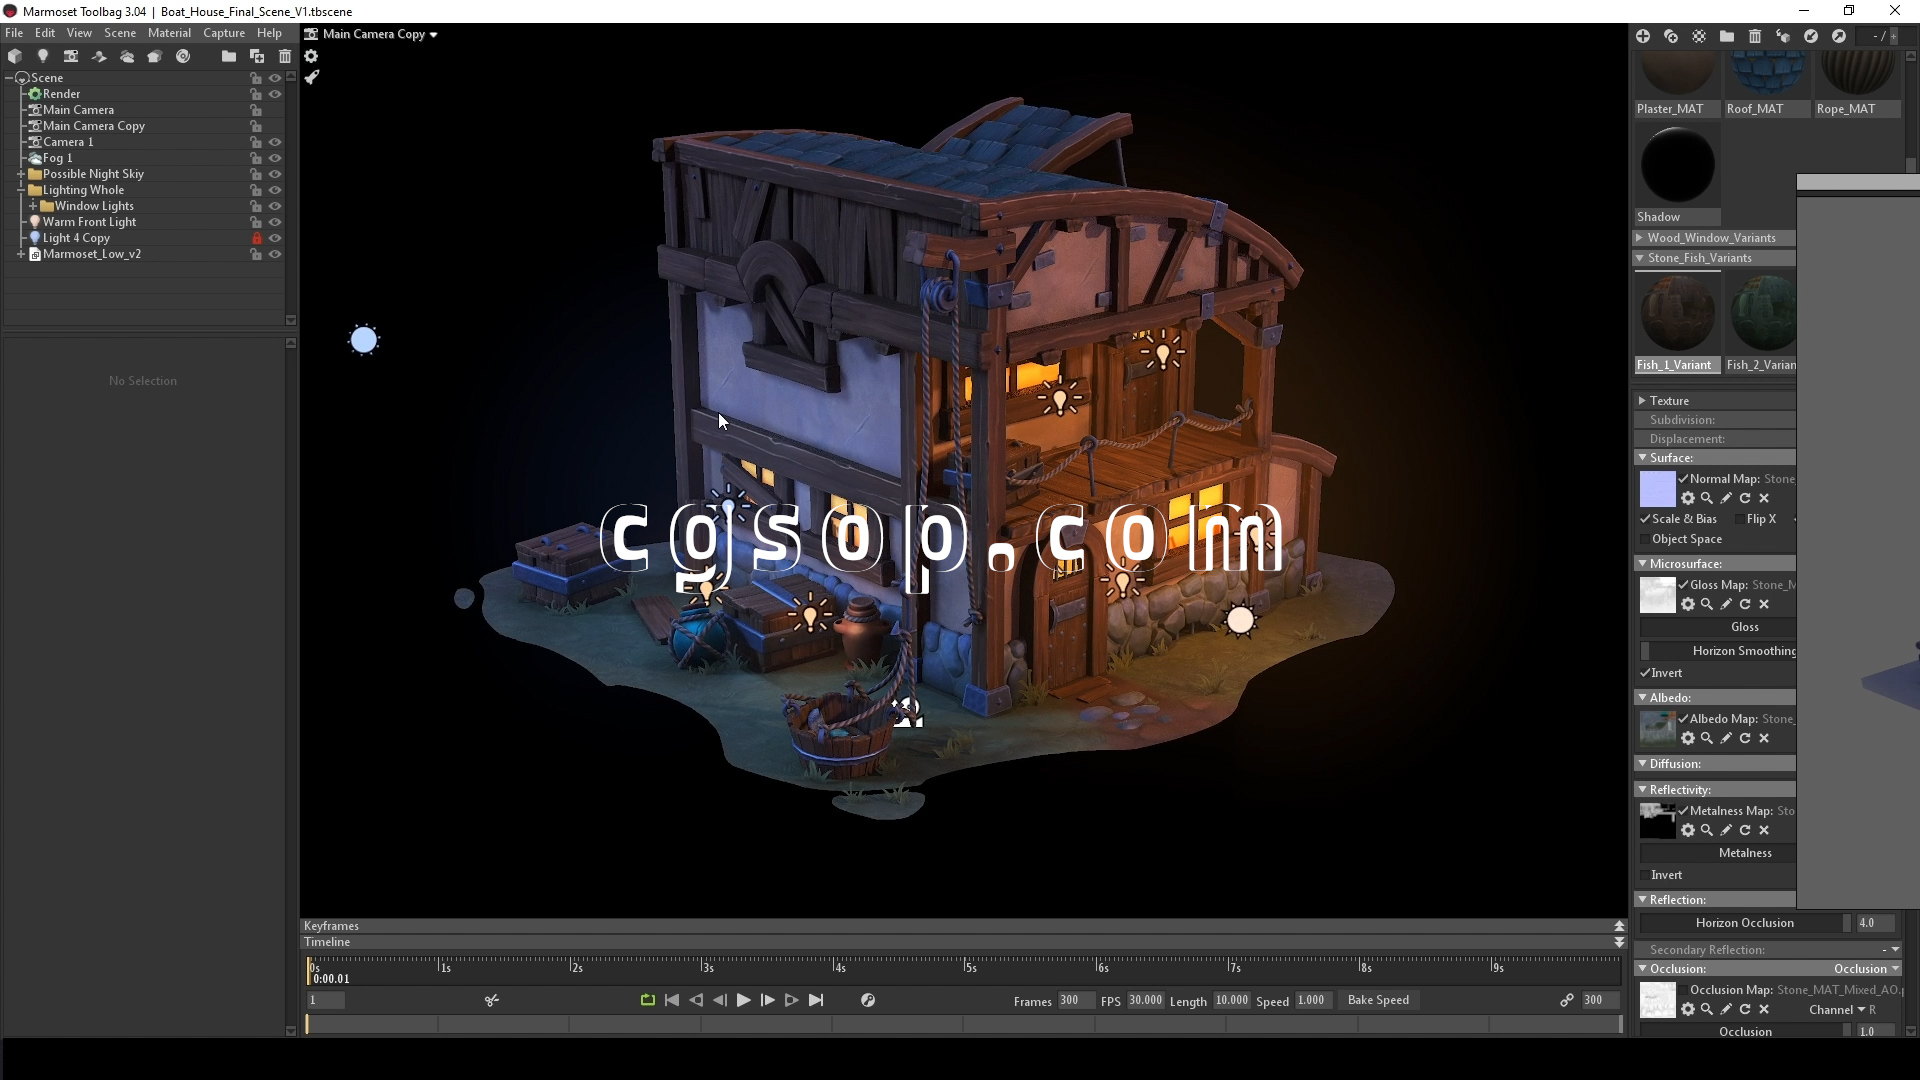Add a new fog object icon
This screenshot has height=1080, width=1920.
pos(127,57)
